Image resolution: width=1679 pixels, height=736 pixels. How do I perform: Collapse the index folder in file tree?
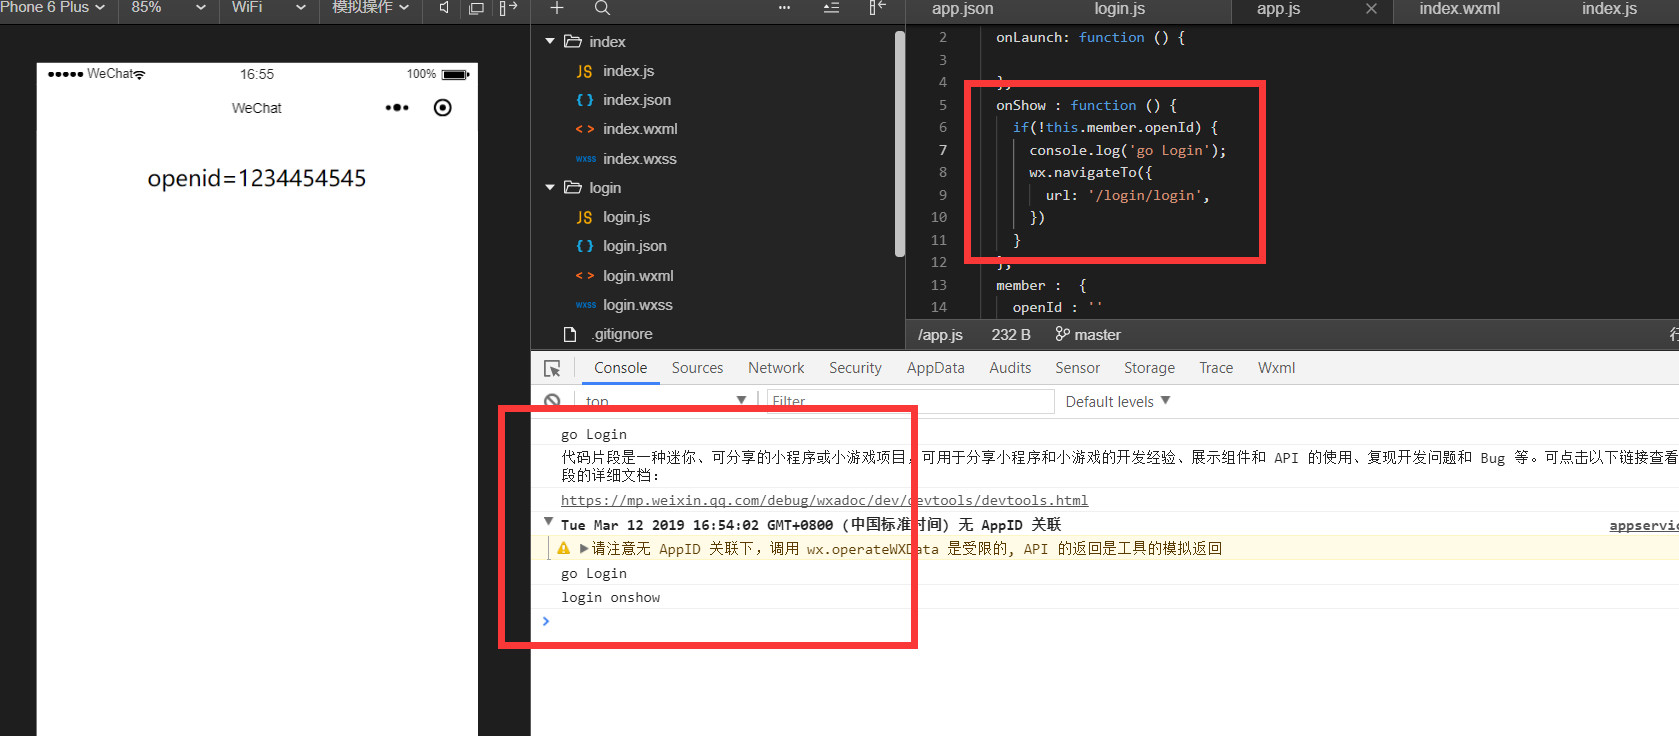[550, 42]
